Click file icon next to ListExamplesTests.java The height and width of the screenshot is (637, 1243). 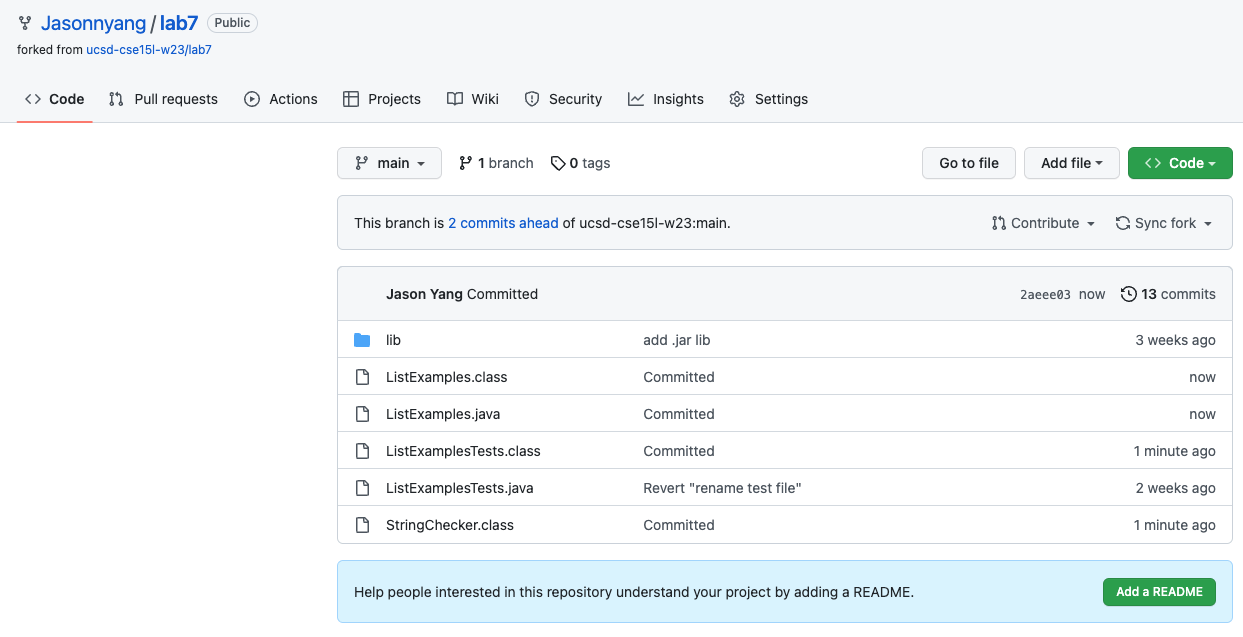(x=362, y=488)
